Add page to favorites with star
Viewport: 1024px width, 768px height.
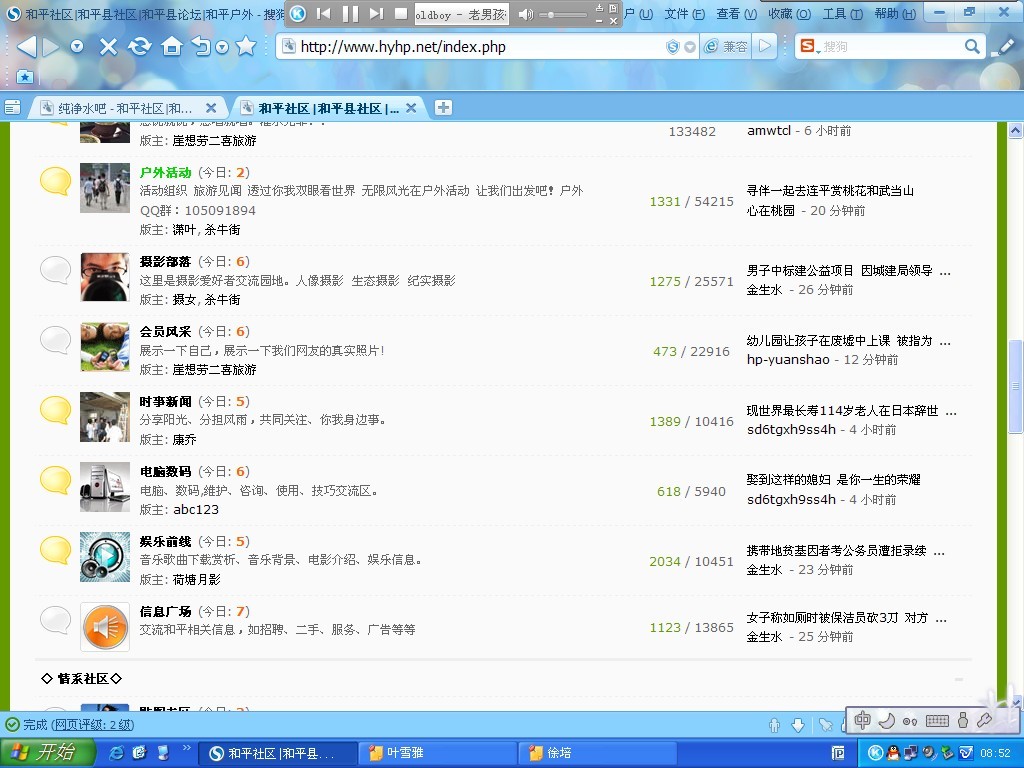click(246, 46)
